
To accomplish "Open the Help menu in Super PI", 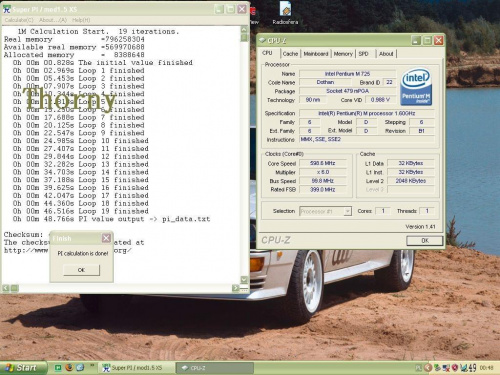I will click(81, 20).
